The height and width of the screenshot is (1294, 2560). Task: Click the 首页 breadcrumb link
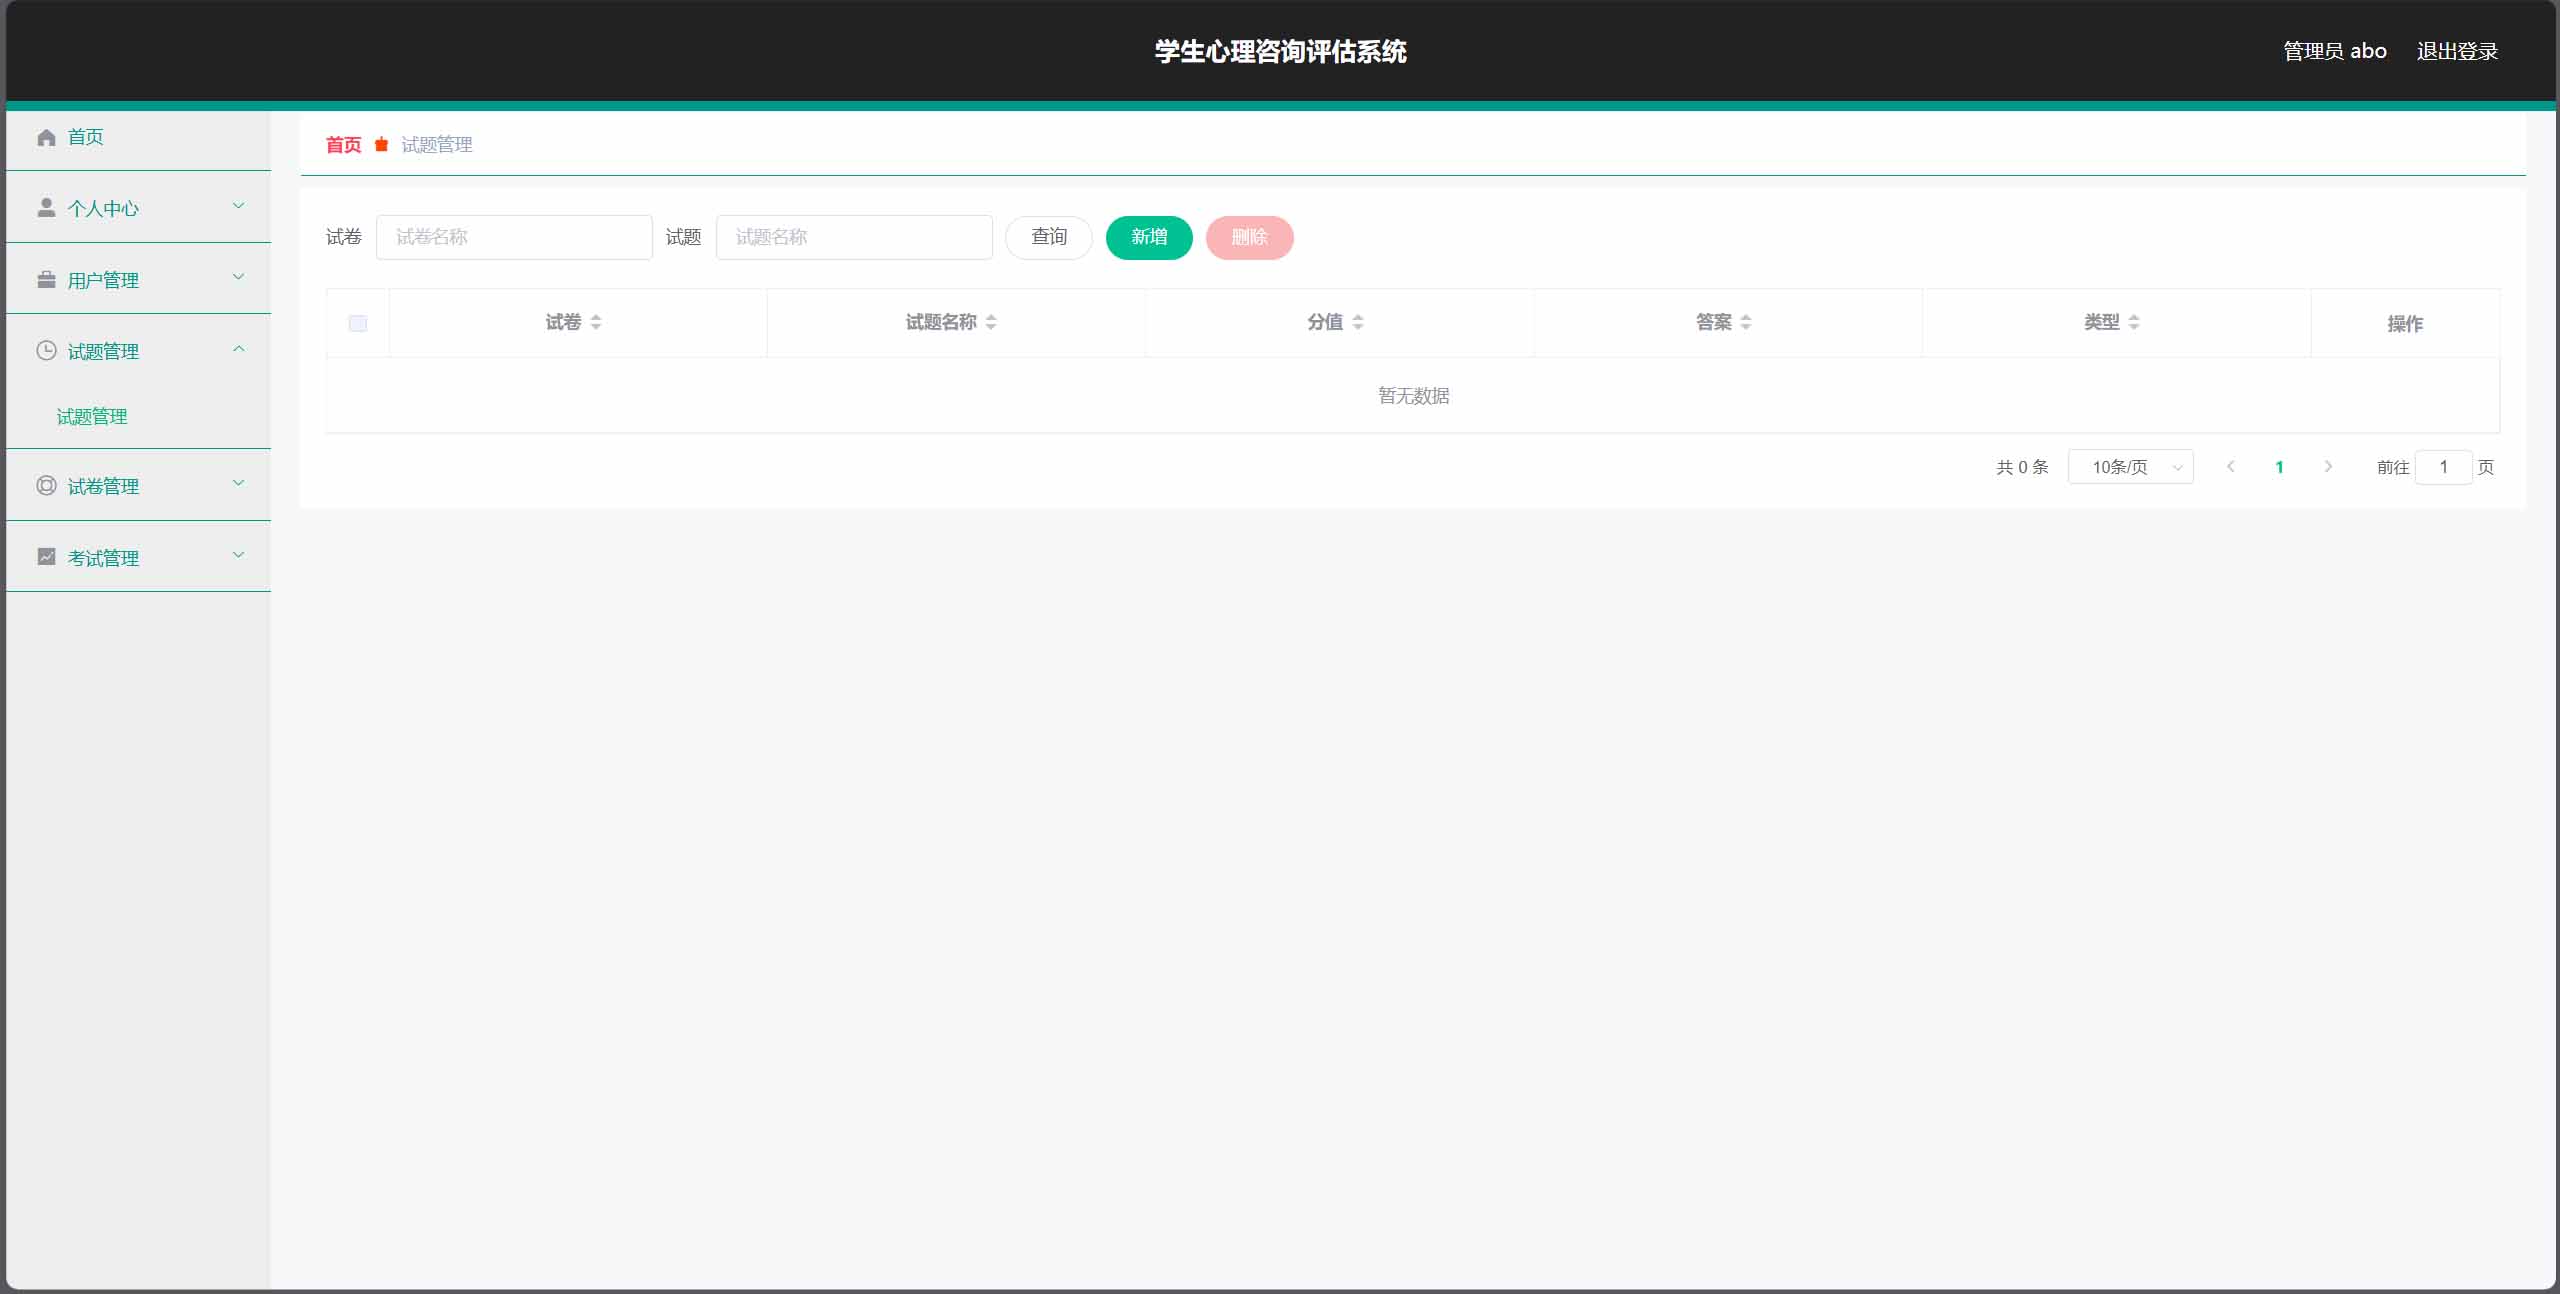tap(343, 145)
